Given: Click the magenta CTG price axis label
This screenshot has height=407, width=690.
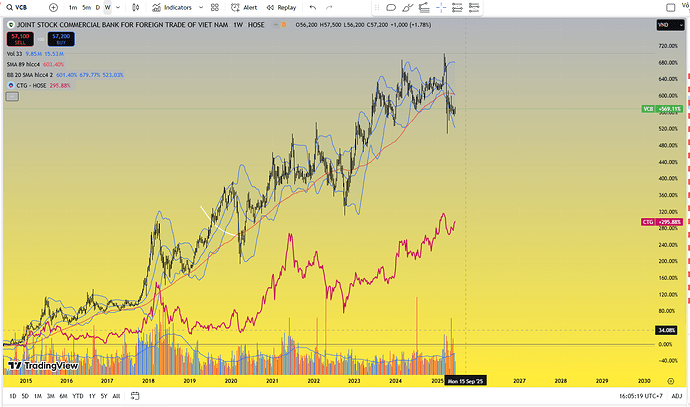Looking at the screenshot, I should 662,222.
